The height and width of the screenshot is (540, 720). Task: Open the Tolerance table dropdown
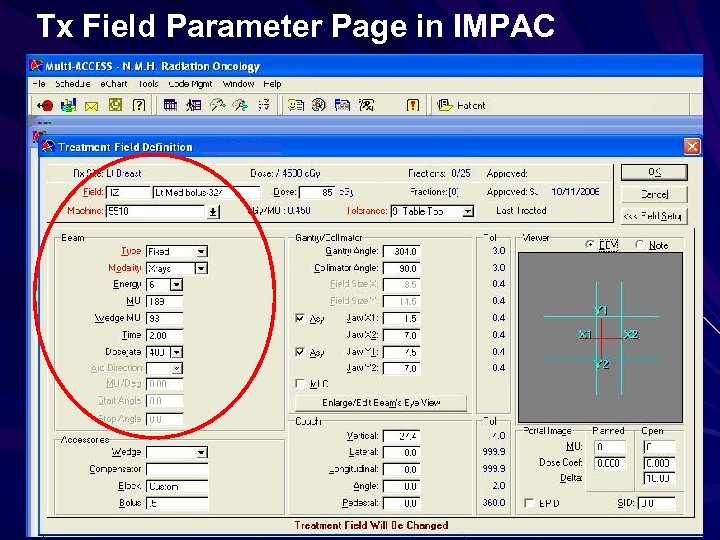click(467, 212)
